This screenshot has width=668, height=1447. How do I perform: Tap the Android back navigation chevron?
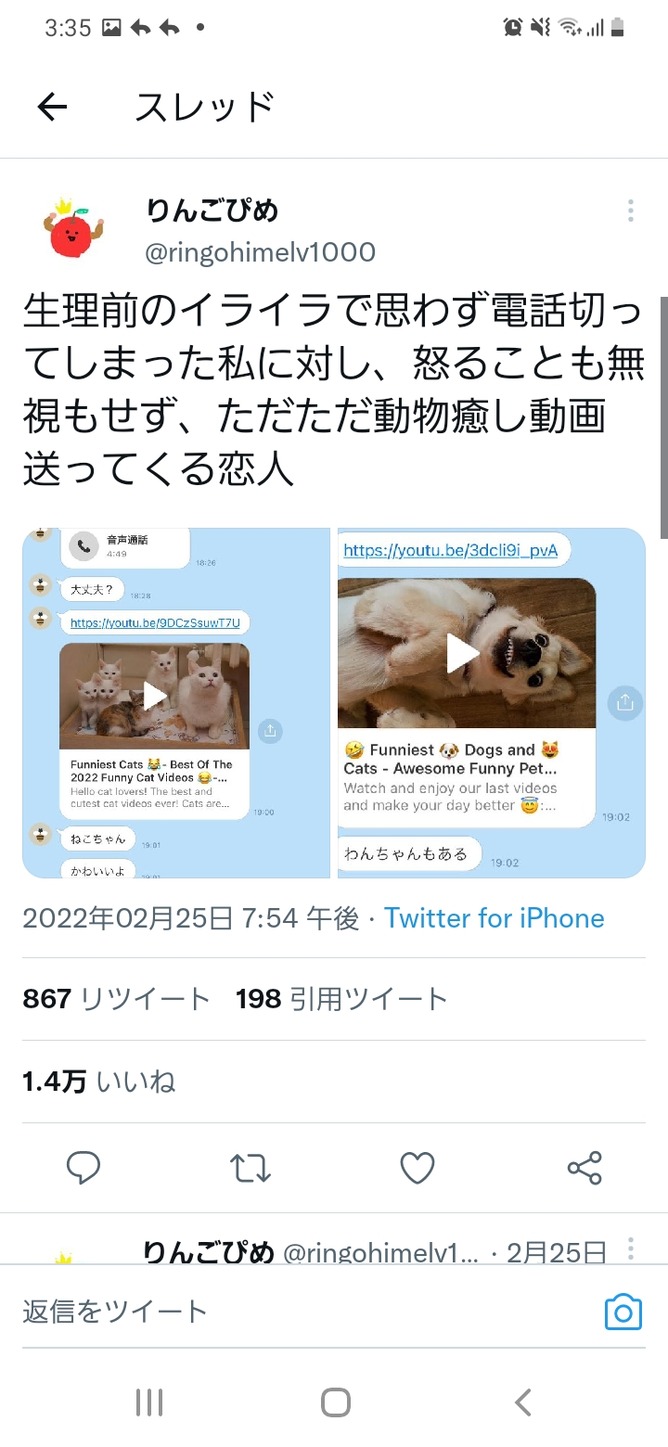coord(522,1402)
